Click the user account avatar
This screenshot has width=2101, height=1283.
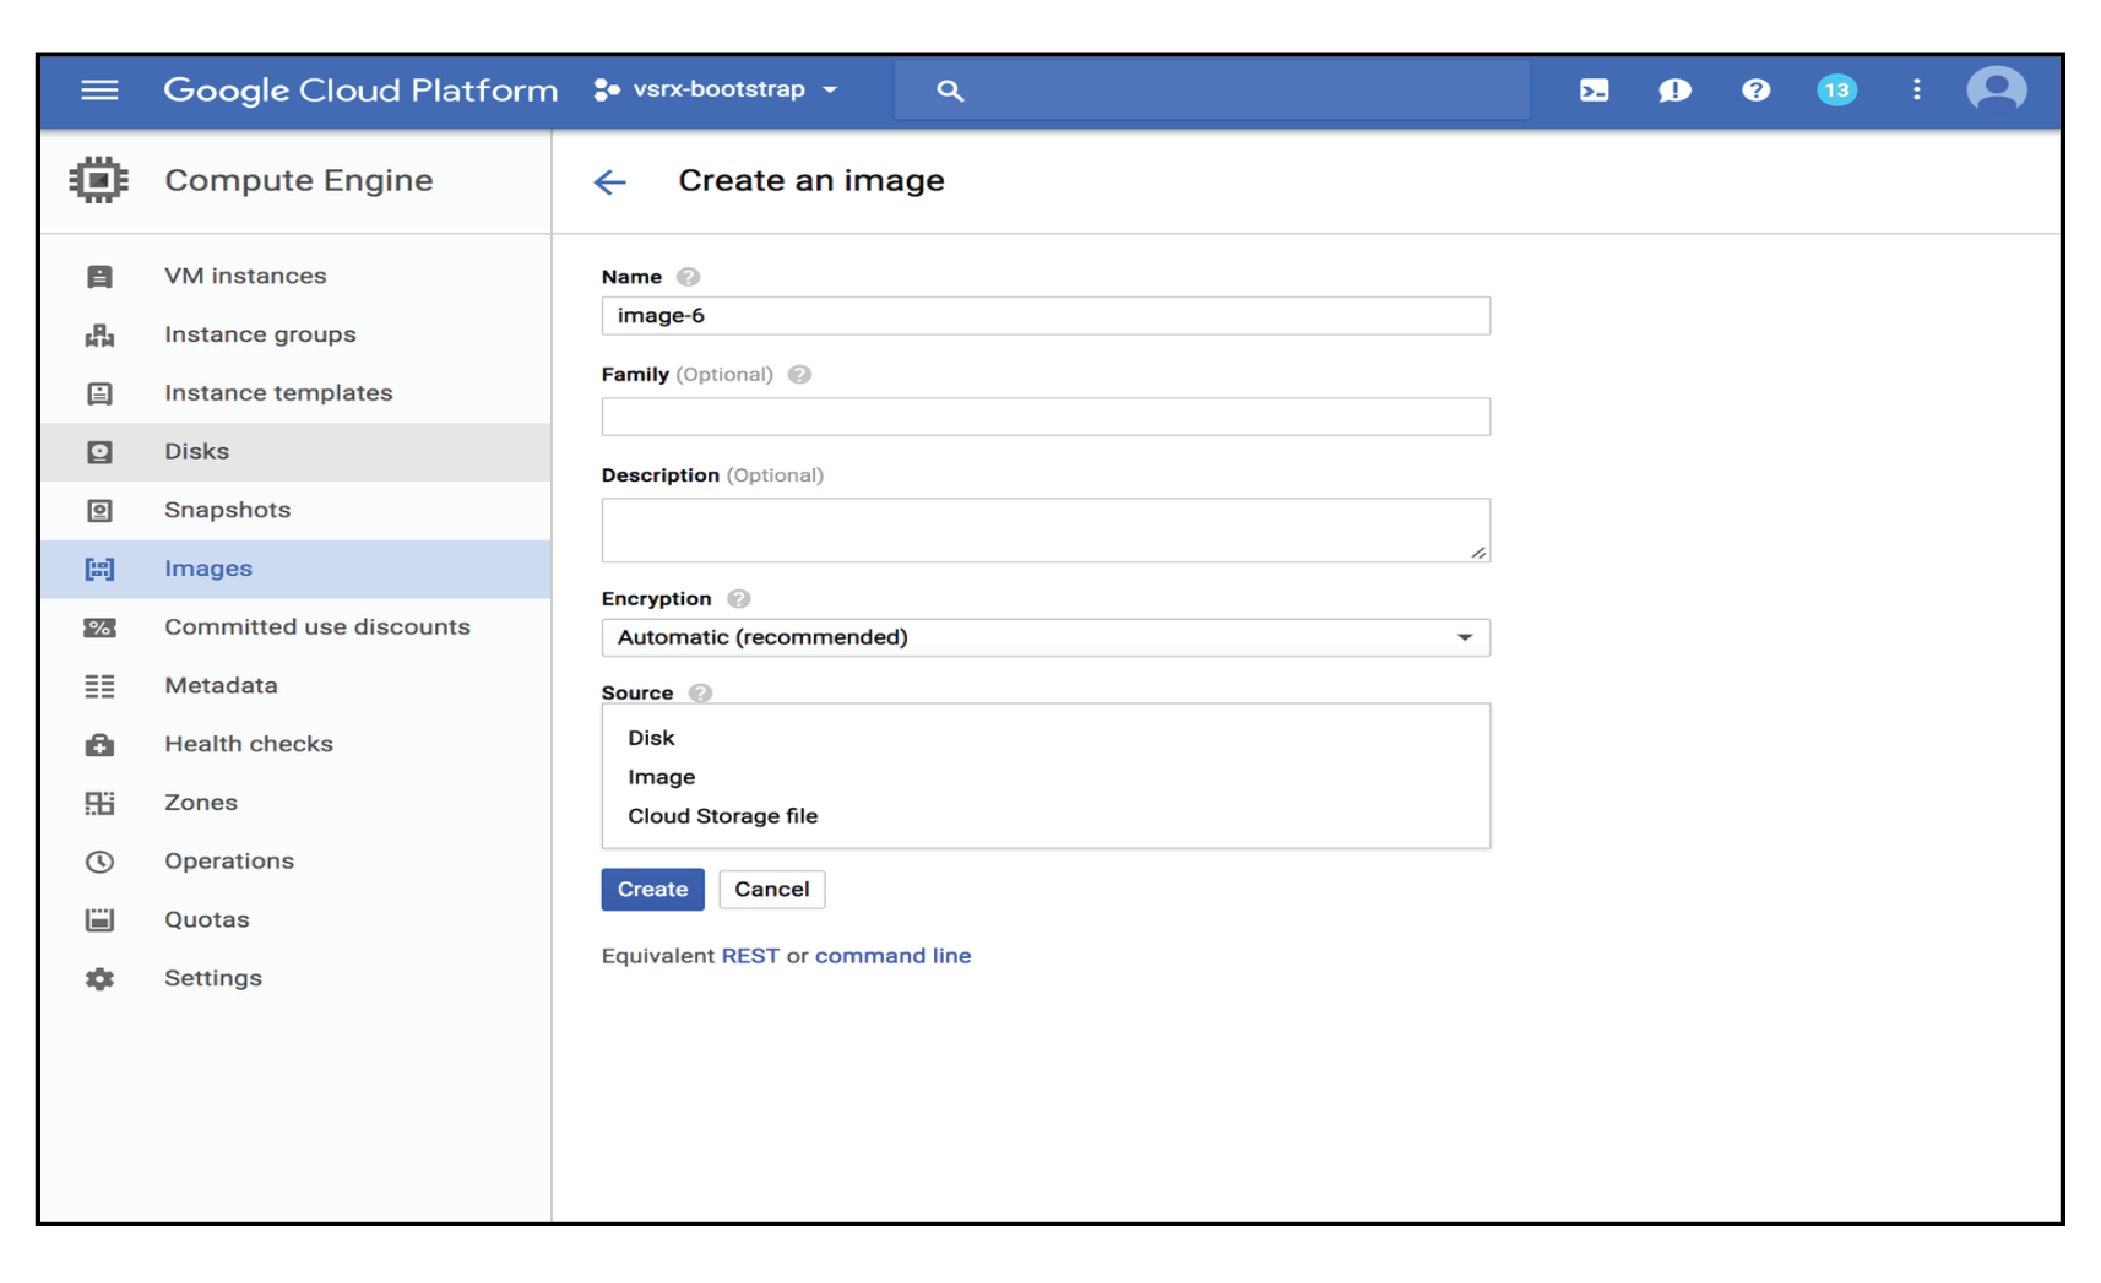pyautogui.click(x=1995, y=90)
